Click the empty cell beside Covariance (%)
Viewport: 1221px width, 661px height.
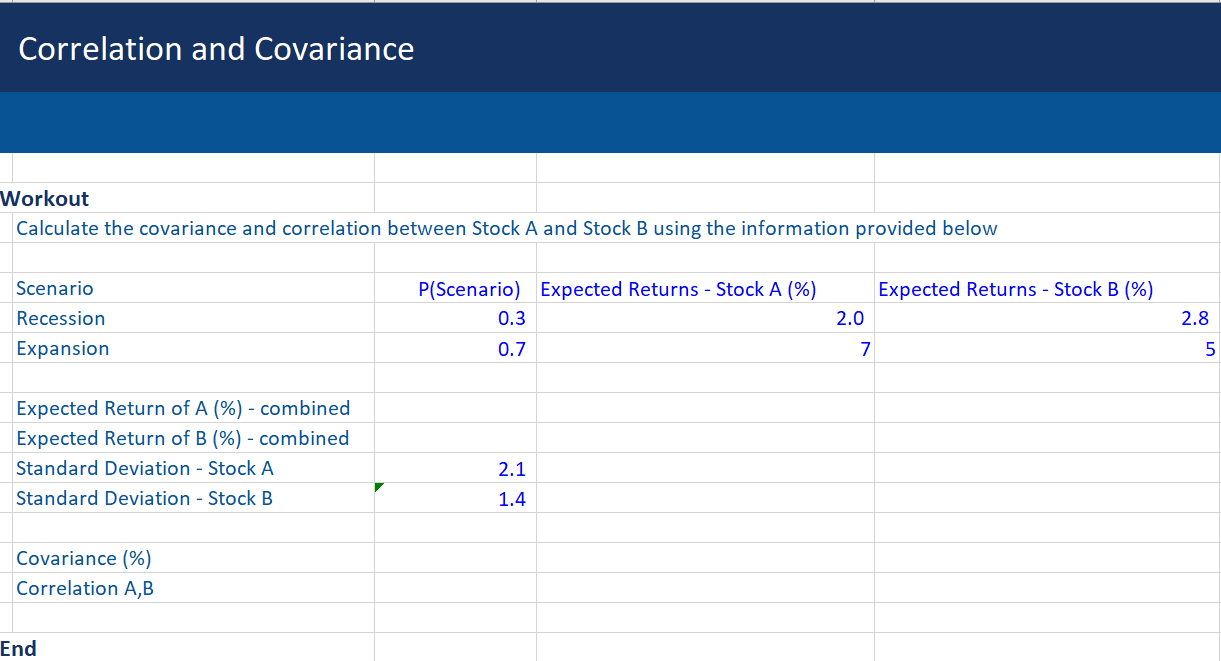point(455,558)
